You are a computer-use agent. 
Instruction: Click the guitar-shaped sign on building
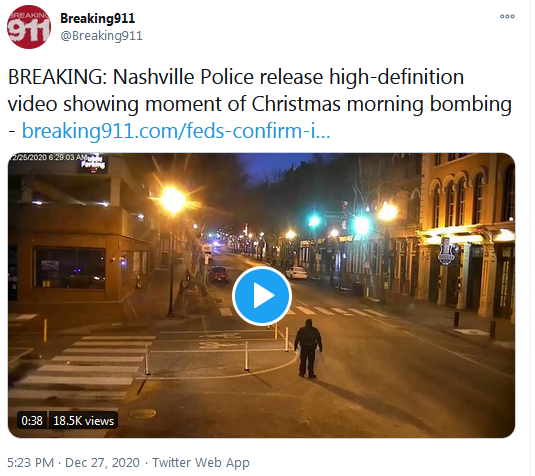coord(446,252)
